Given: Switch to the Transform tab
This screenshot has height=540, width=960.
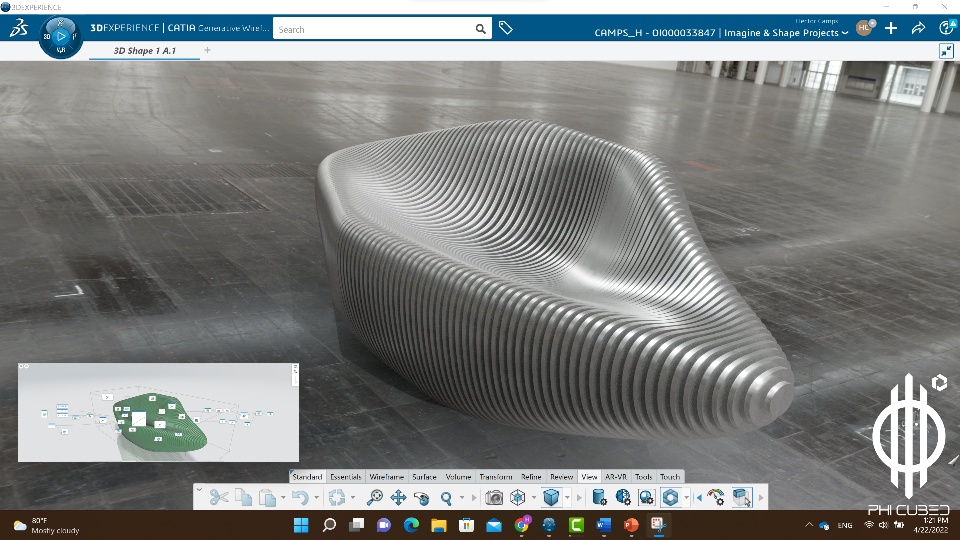Looking at the screenshot, I should click(496, 476).
